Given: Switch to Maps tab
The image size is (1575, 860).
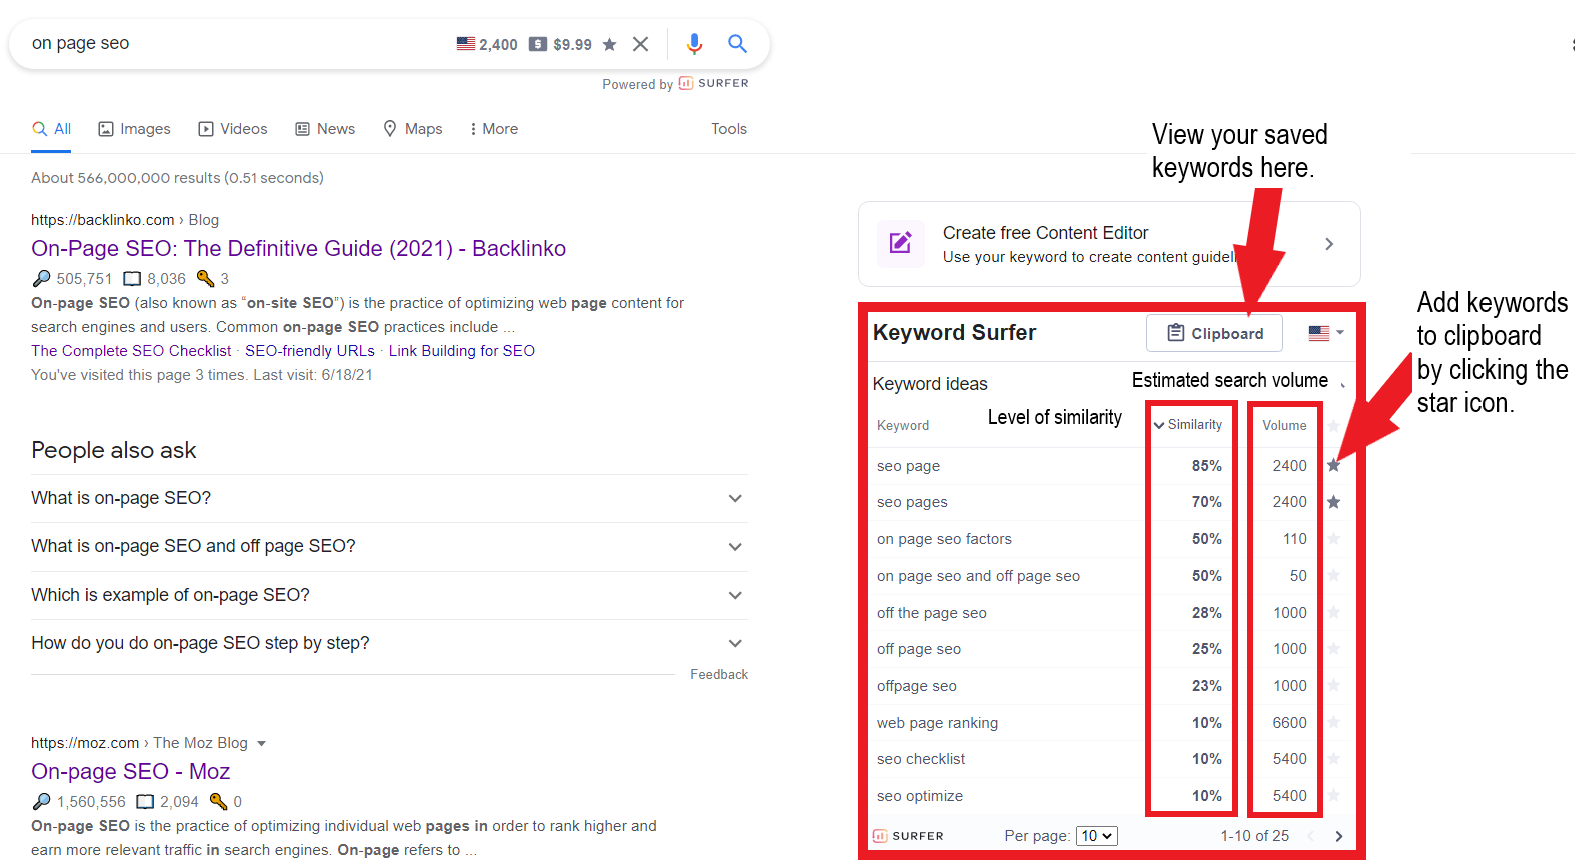Looking at the screenshot, I should (413, 129).
